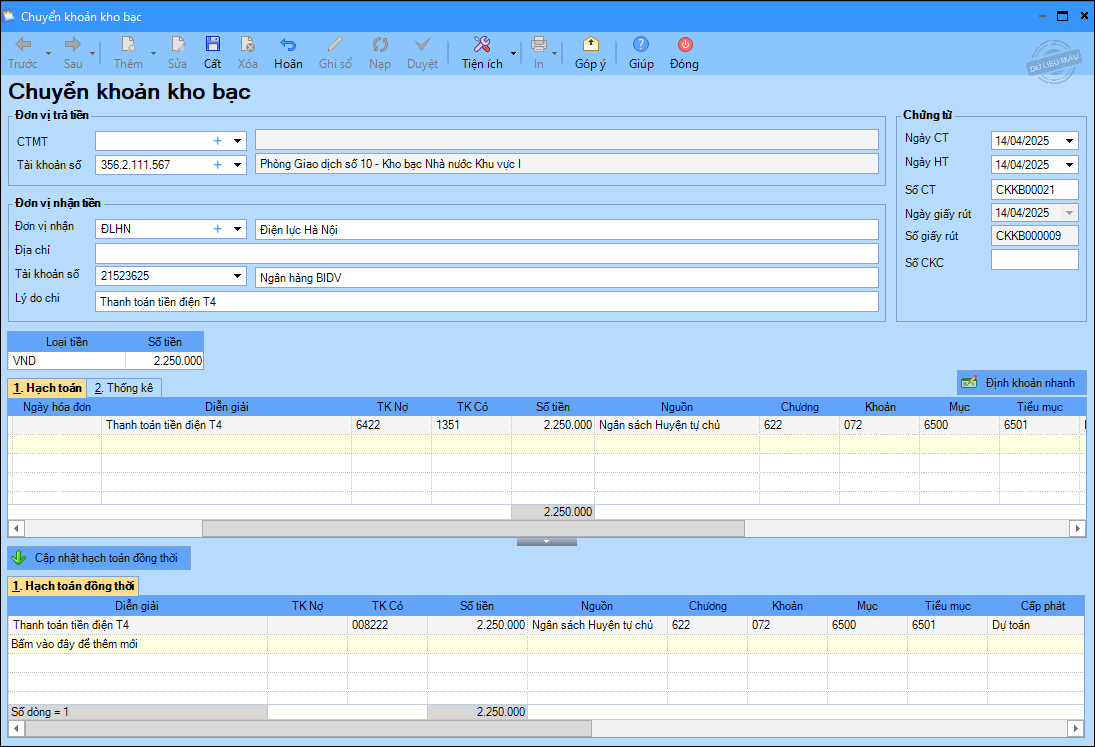Click Định khoản nhanh button
The height and width of the screenshot is (747, 1095).
point(1021,383)
